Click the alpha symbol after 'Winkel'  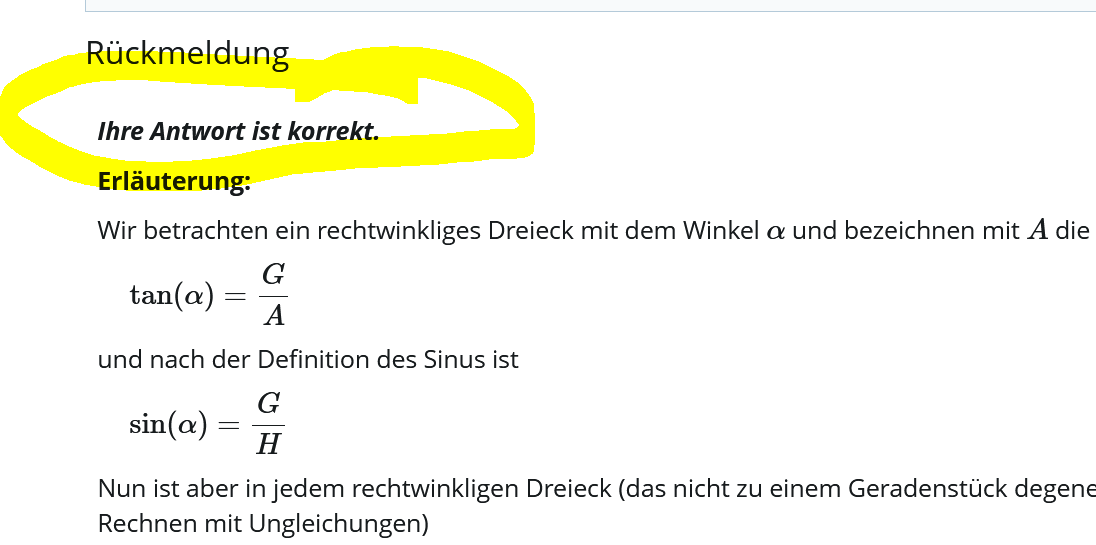tap(776, 232)
